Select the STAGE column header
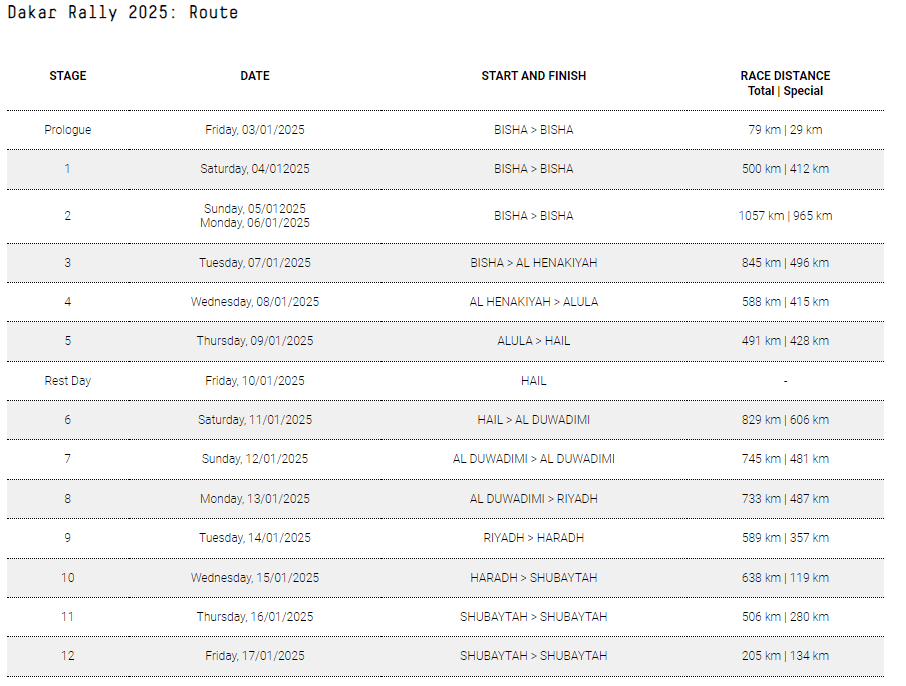The width and height of the screenshot is (906, 686). [68, 76]
